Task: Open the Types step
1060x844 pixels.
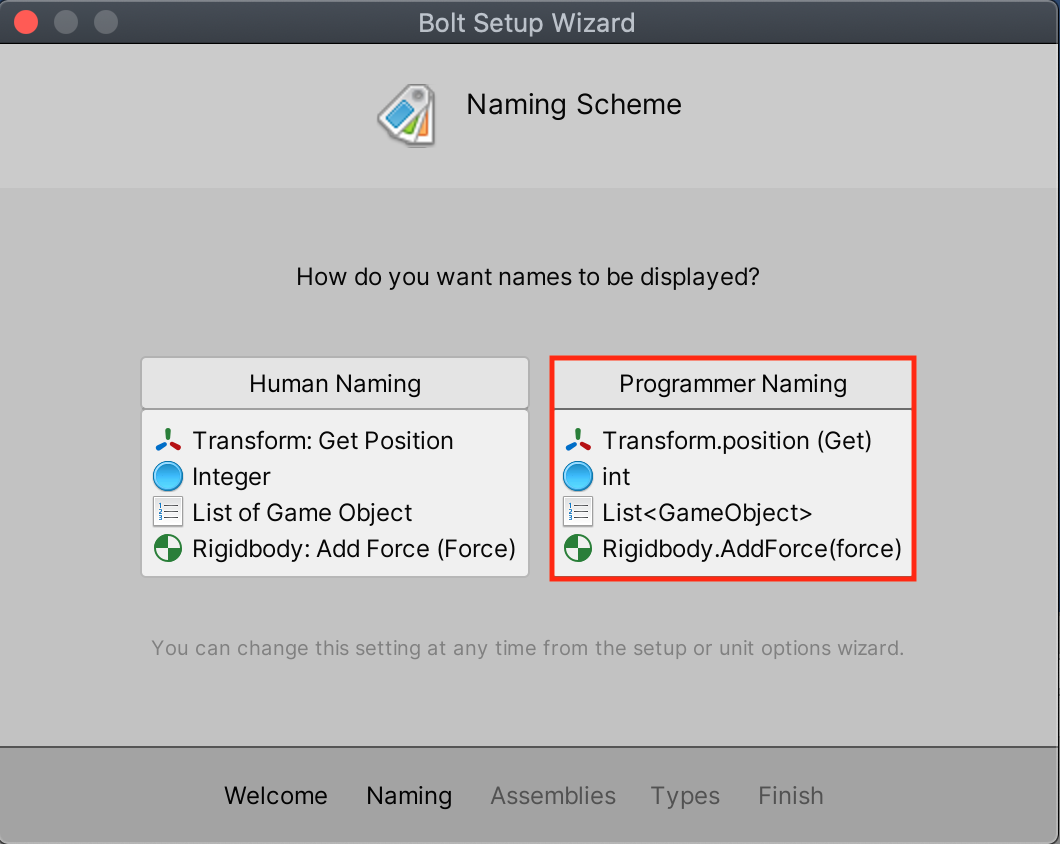Action: tap(685, 796)
